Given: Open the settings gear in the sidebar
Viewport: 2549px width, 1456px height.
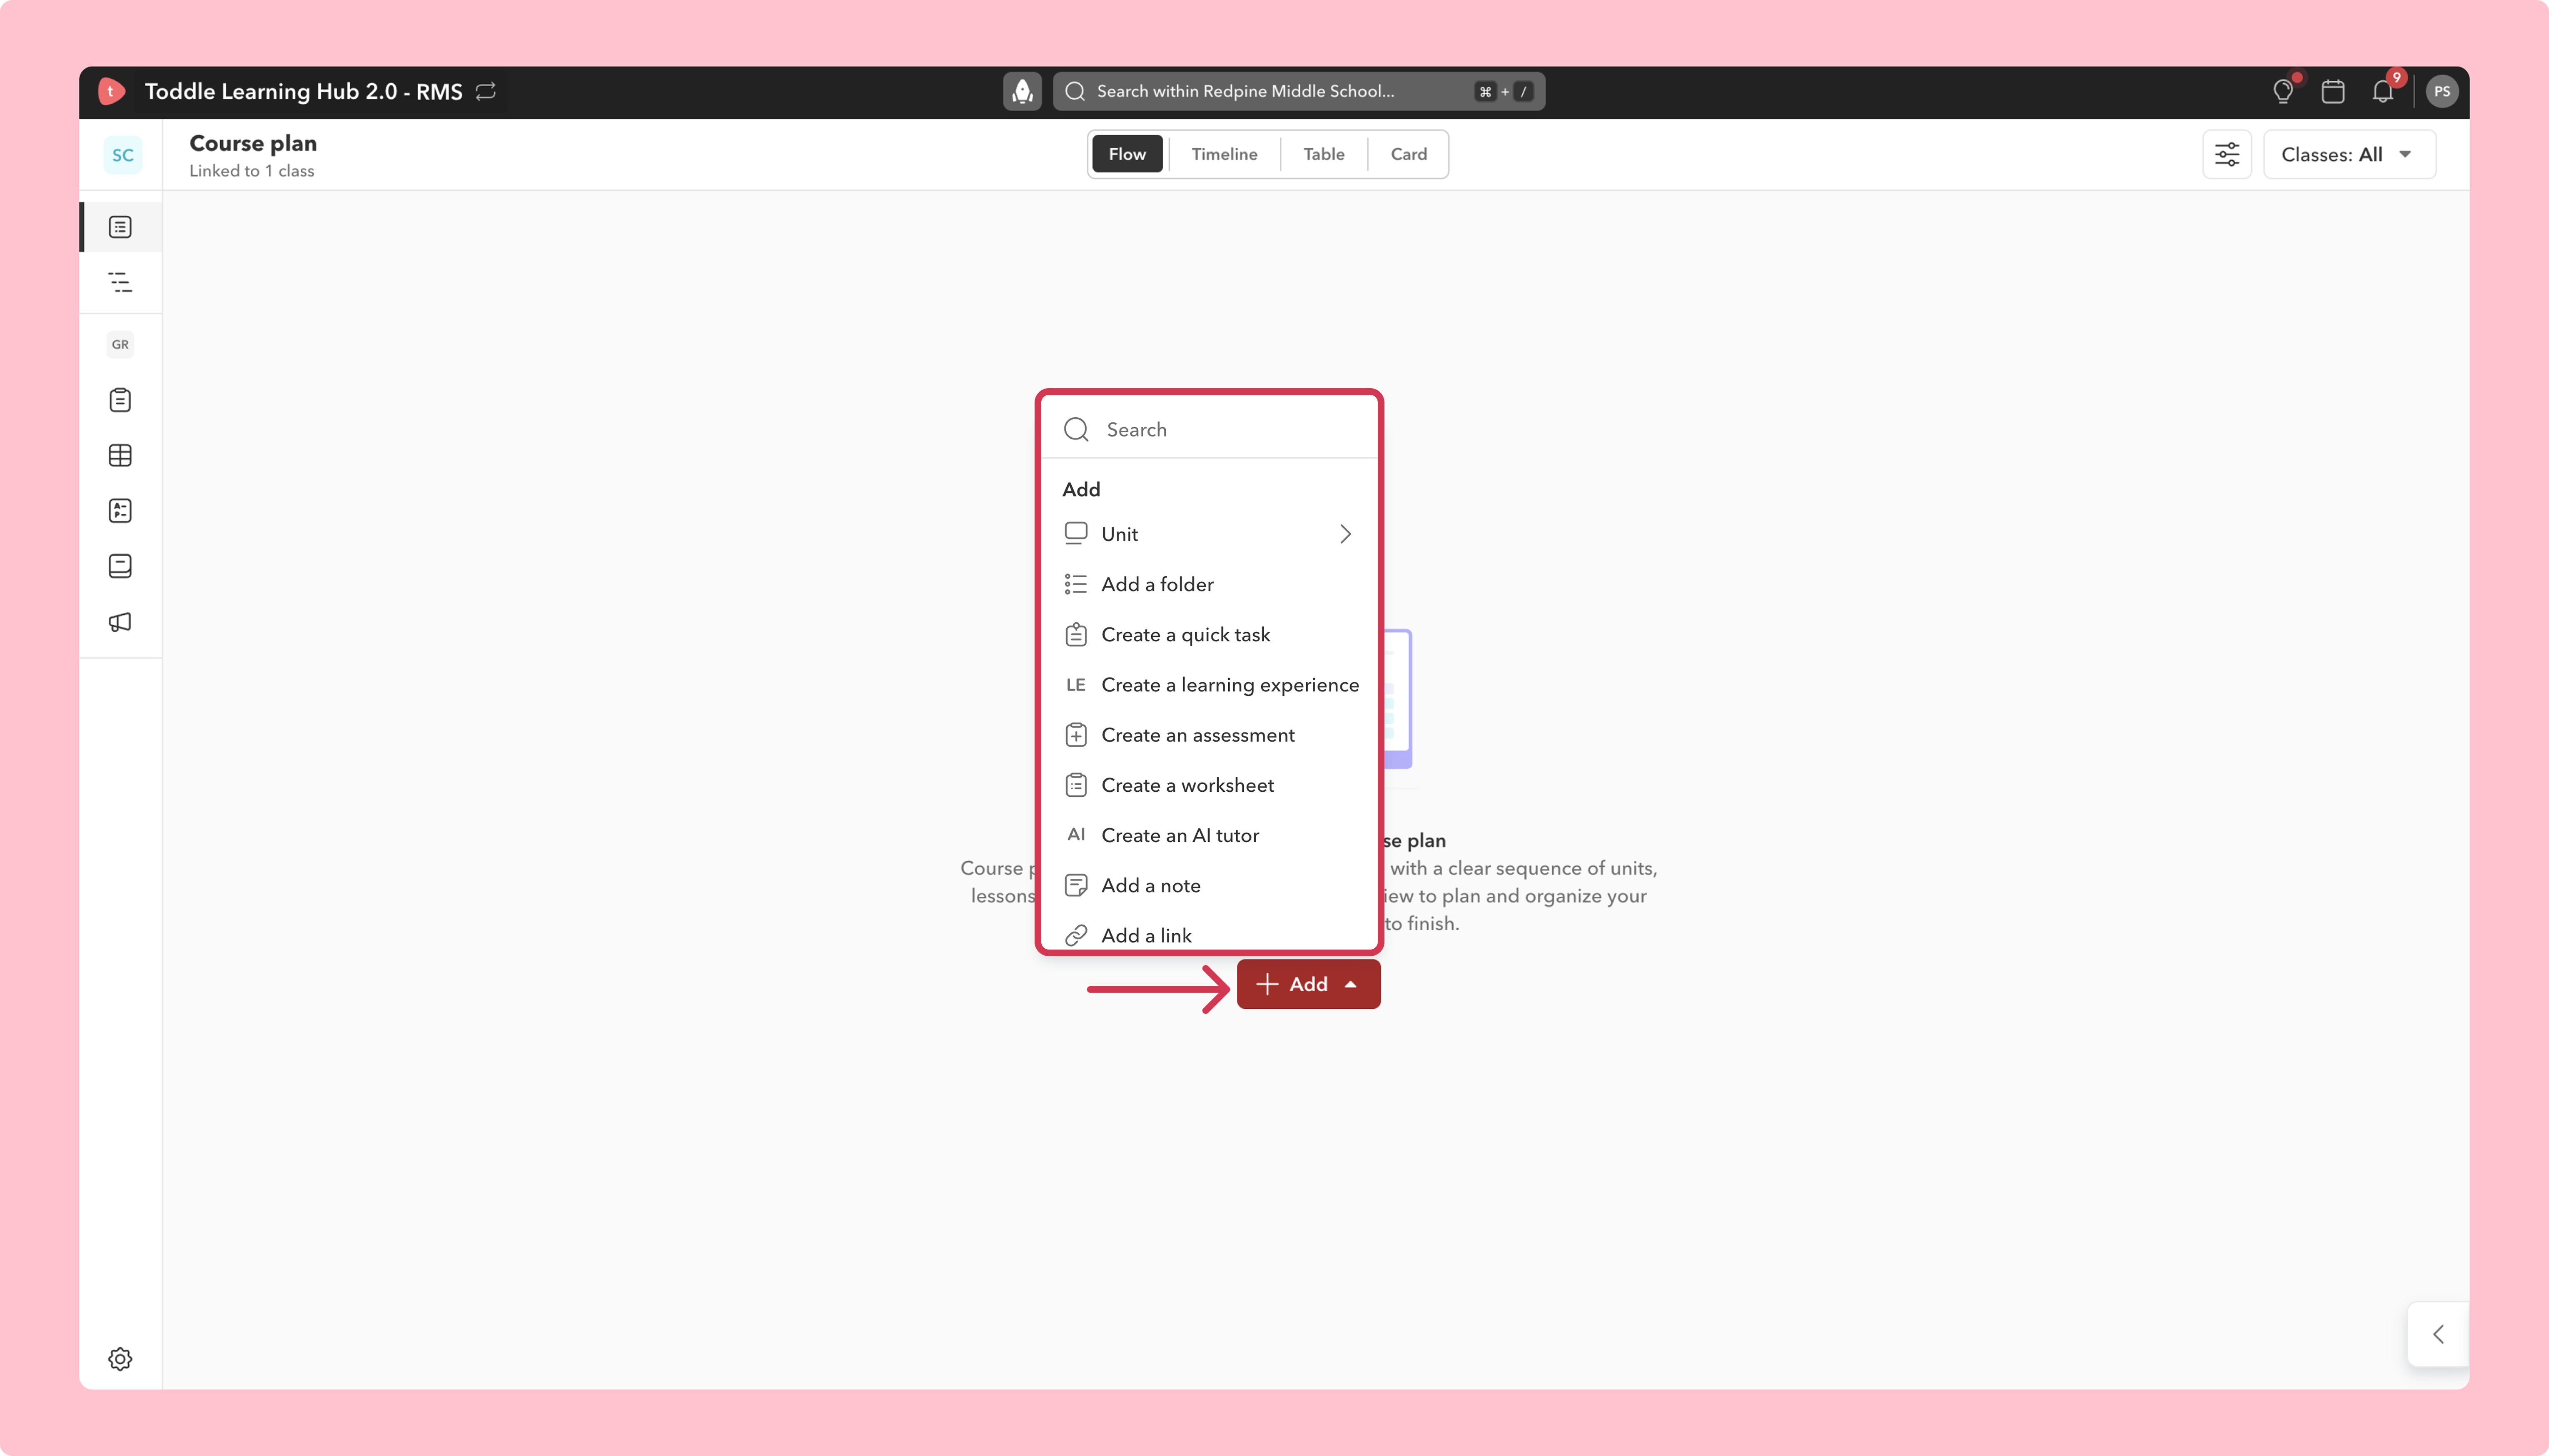Looking at the screenshot, I should (x=120, y=1359).
